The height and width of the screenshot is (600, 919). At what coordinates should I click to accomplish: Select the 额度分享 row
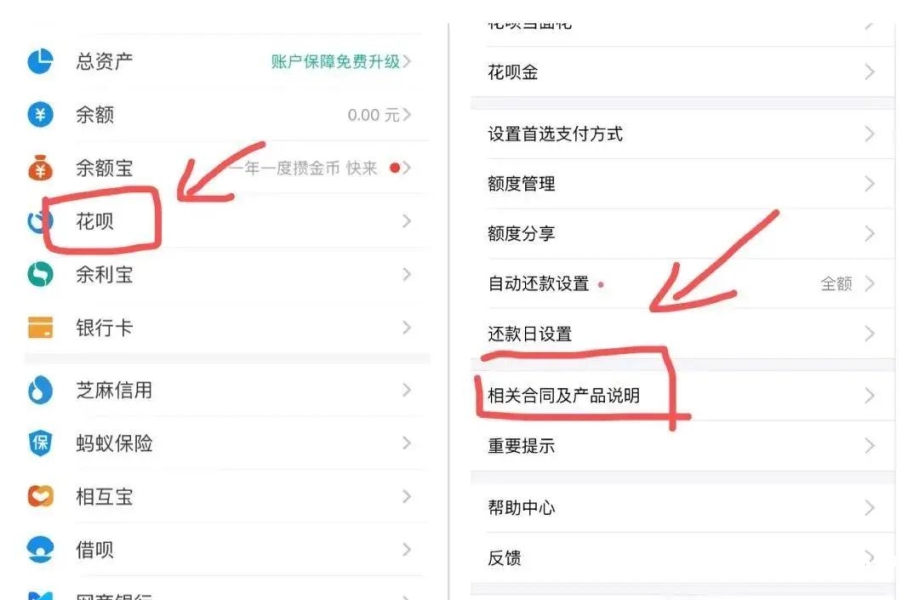(521, 234)
